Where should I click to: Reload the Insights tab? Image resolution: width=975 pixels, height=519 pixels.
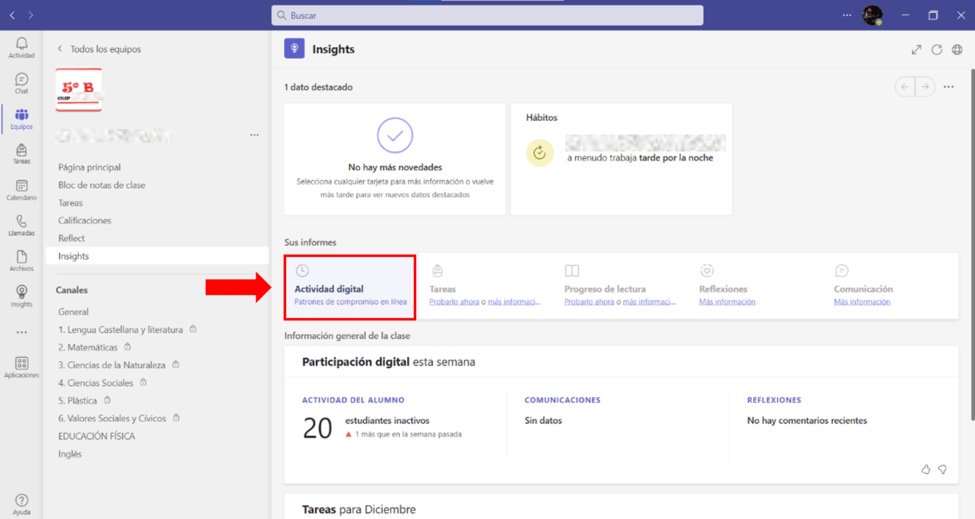[936, 50]
